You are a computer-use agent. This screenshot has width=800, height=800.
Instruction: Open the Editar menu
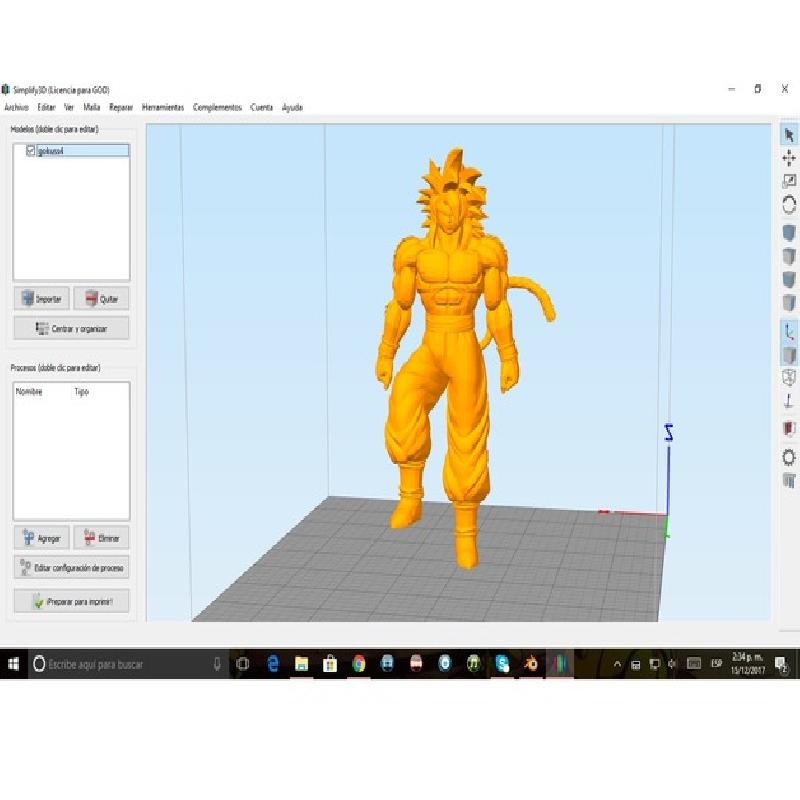[46, 107]
